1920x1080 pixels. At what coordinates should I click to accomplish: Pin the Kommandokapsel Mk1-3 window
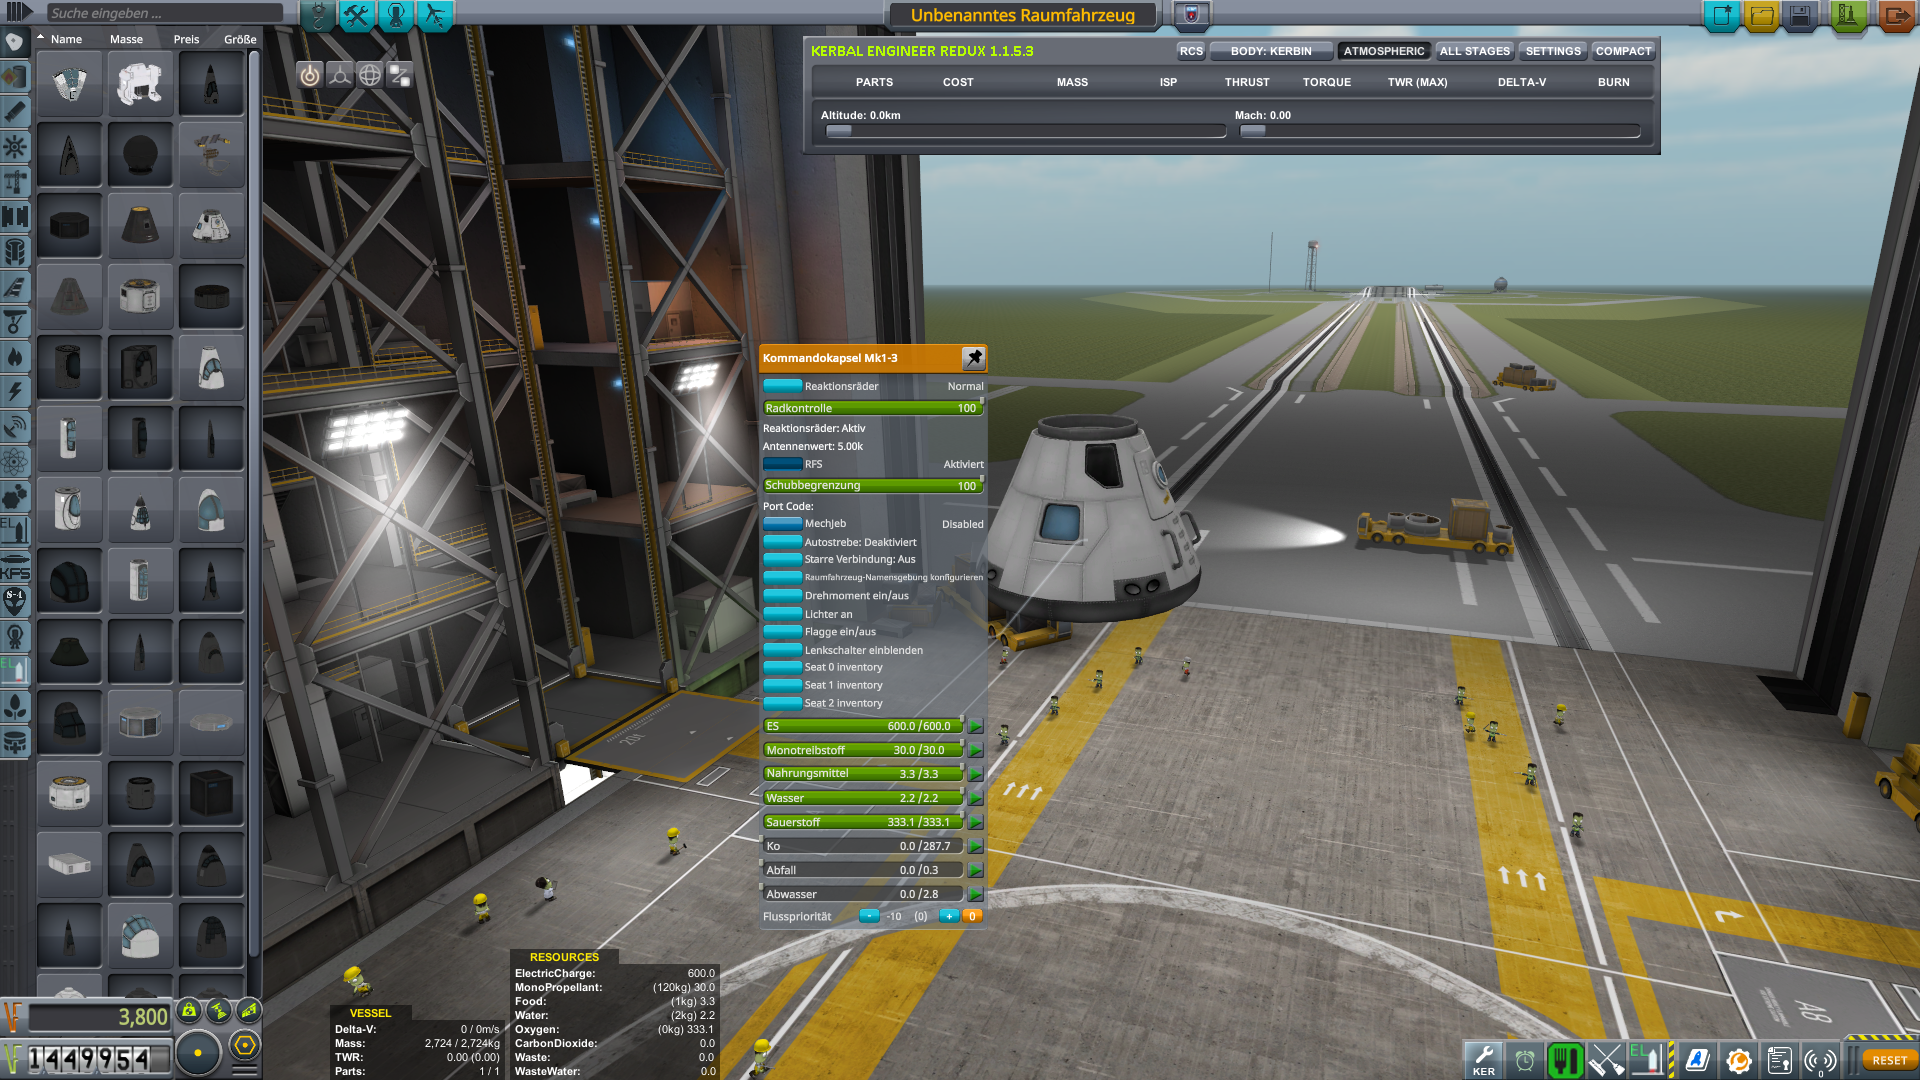[973, 358]
